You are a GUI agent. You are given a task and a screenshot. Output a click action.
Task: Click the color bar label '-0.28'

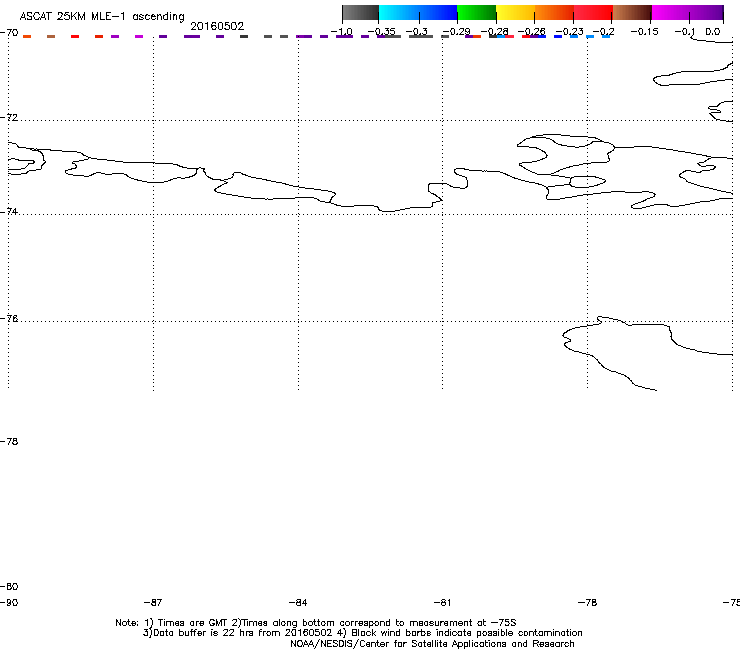[494, 32]
